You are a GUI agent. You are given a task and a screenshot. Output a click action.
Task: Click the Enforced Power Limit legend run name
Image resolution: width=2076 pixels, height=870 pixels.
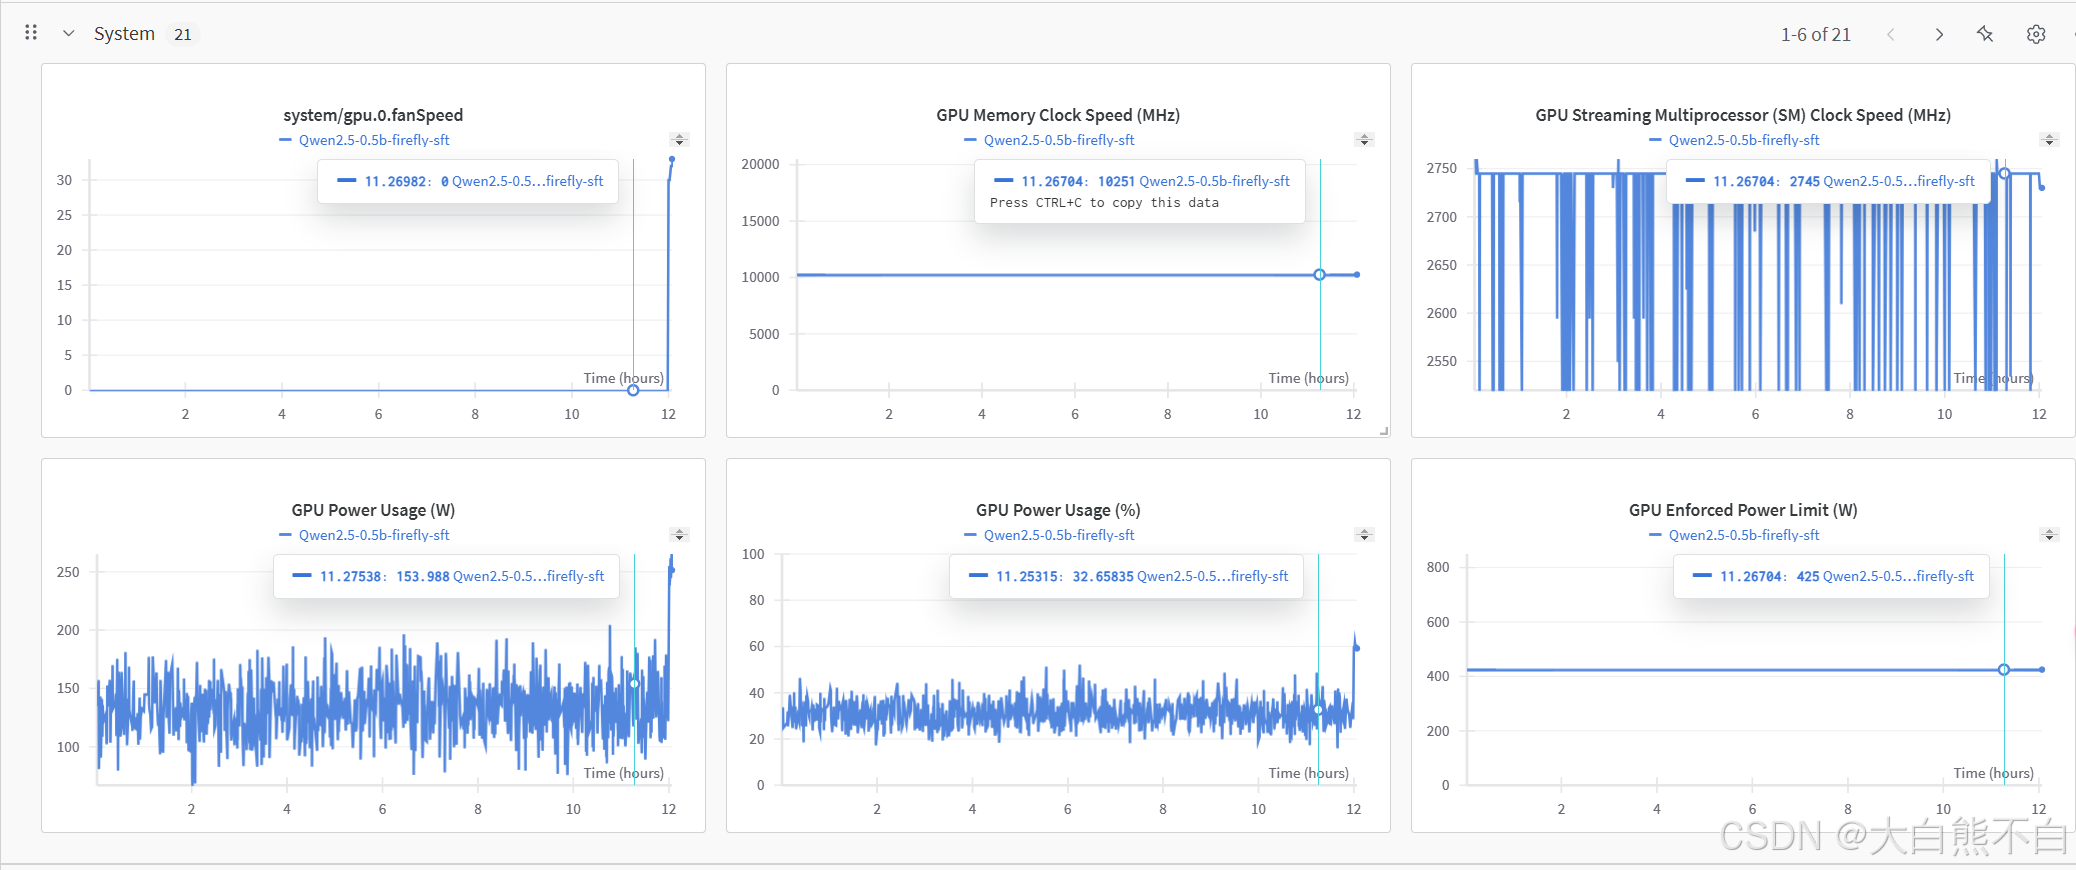click(1744, 535)
